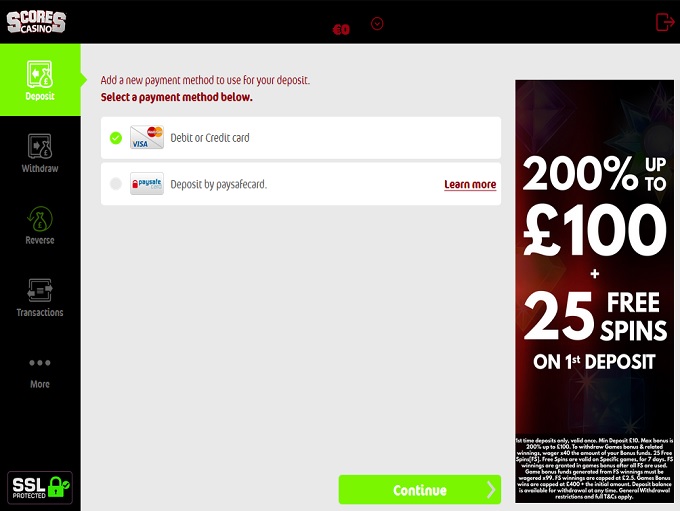Screen dimensions: 680x511
Task: Expand the balance dropdown chevron
Action: pyautogui.click(x=377, y=23)
